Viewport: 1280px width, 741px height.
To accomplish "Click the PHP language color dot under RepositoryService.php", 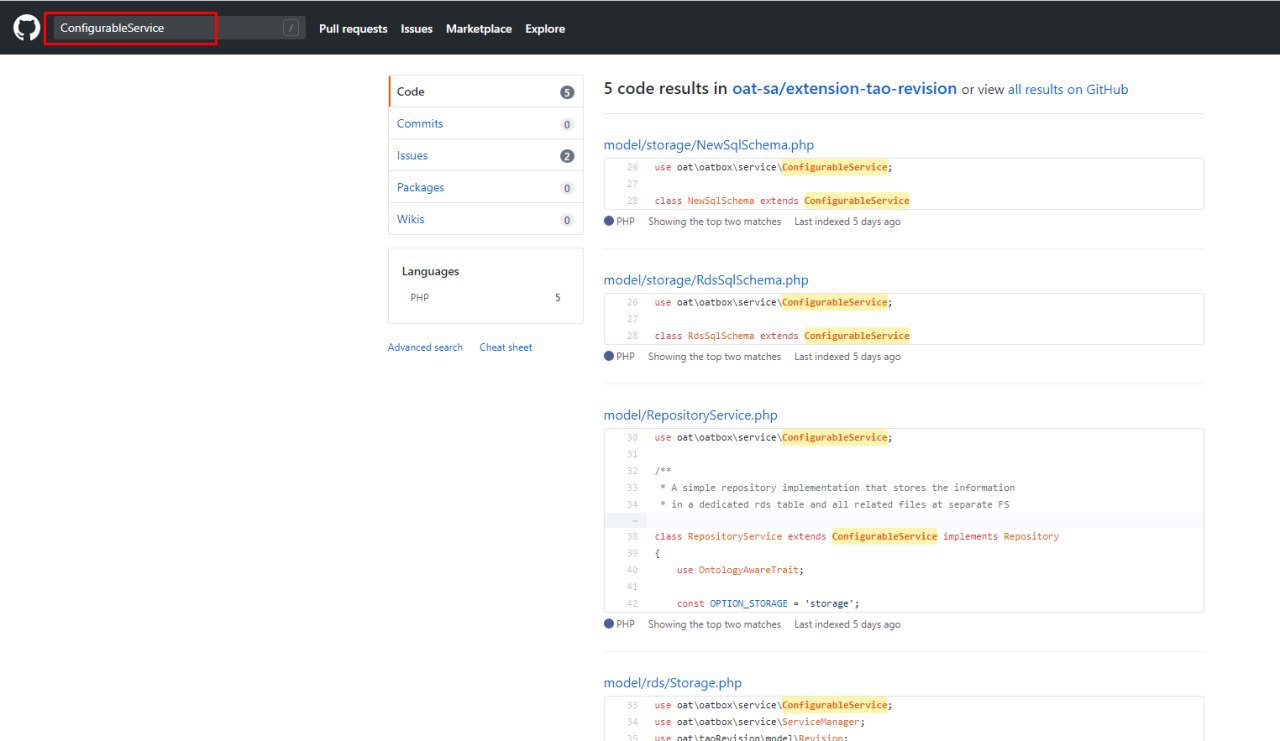I will coord(609,624).
